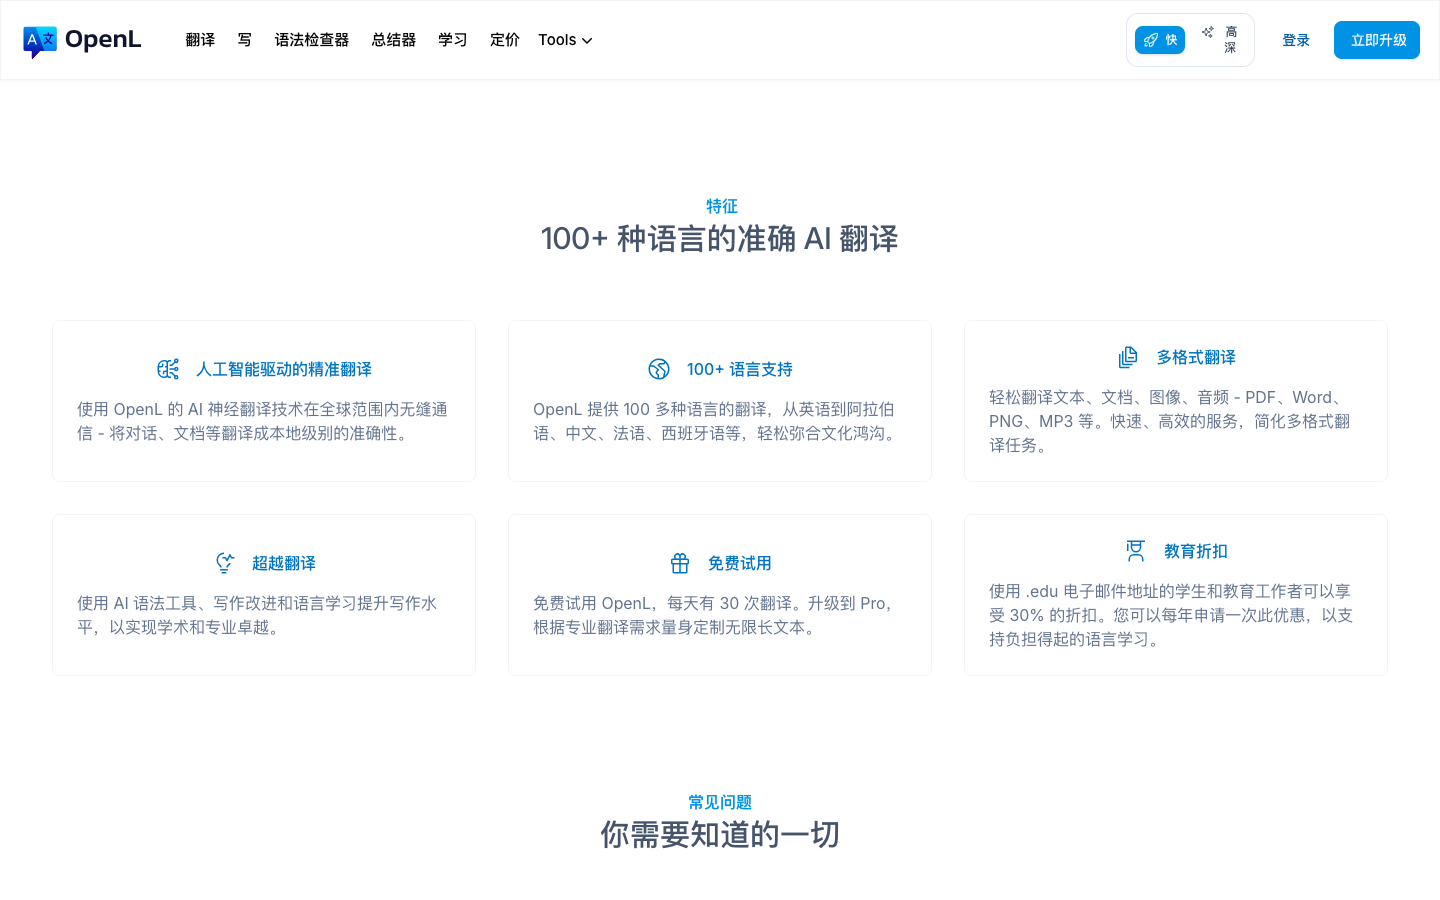This screenshot has height=900, width=1440.
Task: Click the 多格式翻译 card title
Action: tap(1196, 357)
